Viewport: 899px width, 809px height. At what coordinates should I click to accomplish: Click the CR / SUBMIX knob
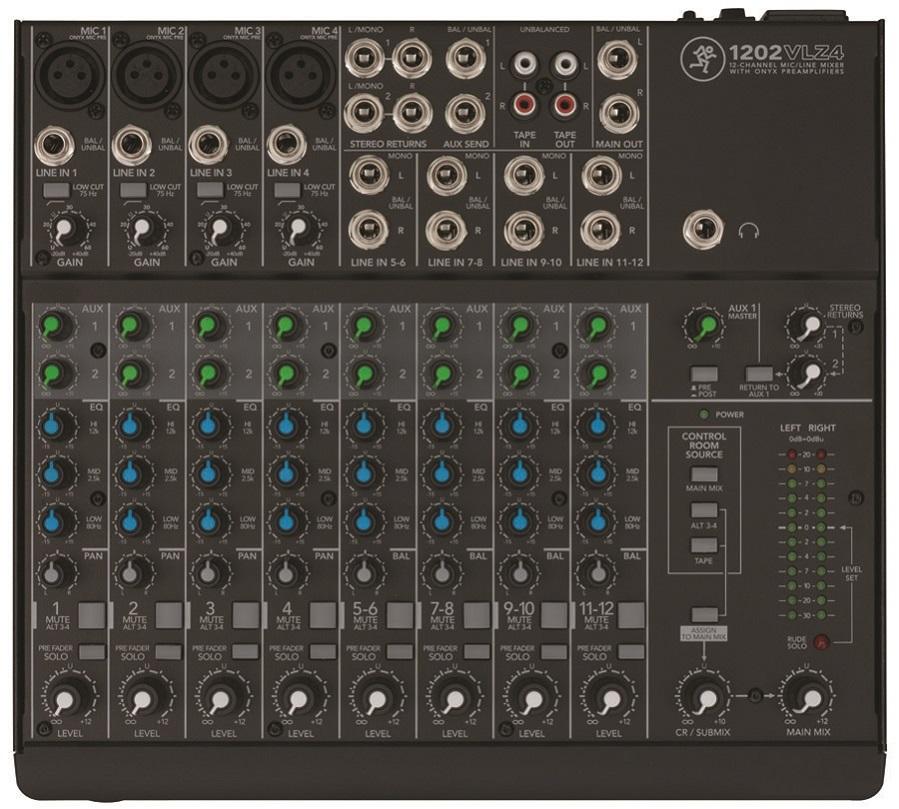[x=703, y=695]
